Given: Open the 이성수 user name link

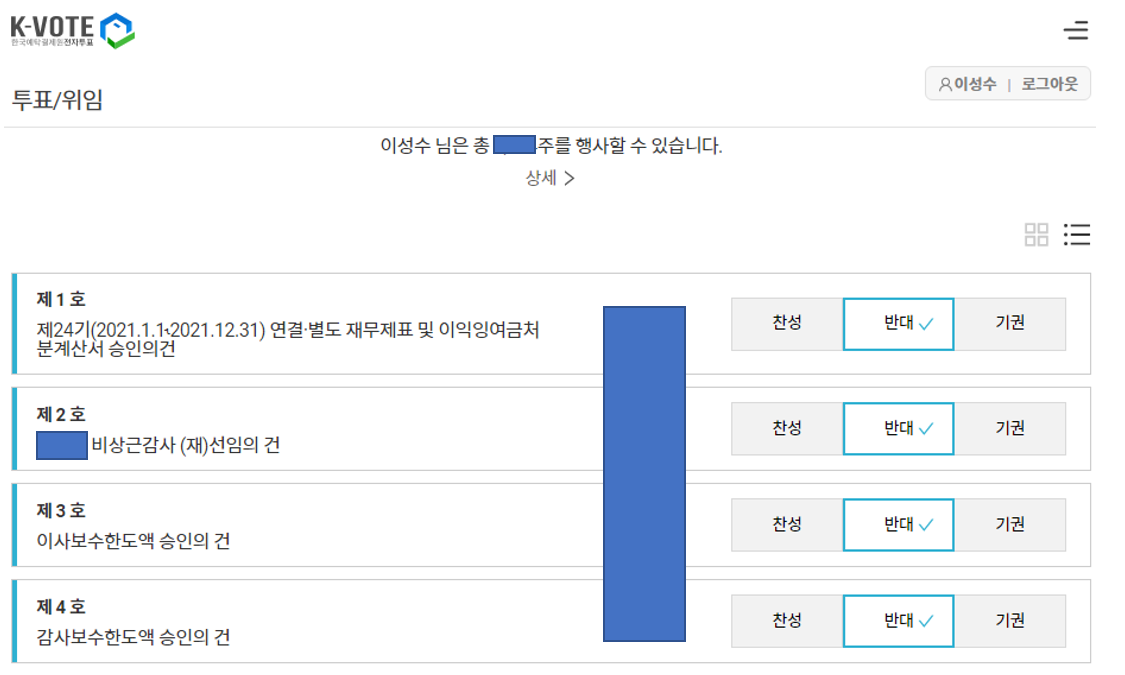Looking at the screenshot, I should (975, 85).
